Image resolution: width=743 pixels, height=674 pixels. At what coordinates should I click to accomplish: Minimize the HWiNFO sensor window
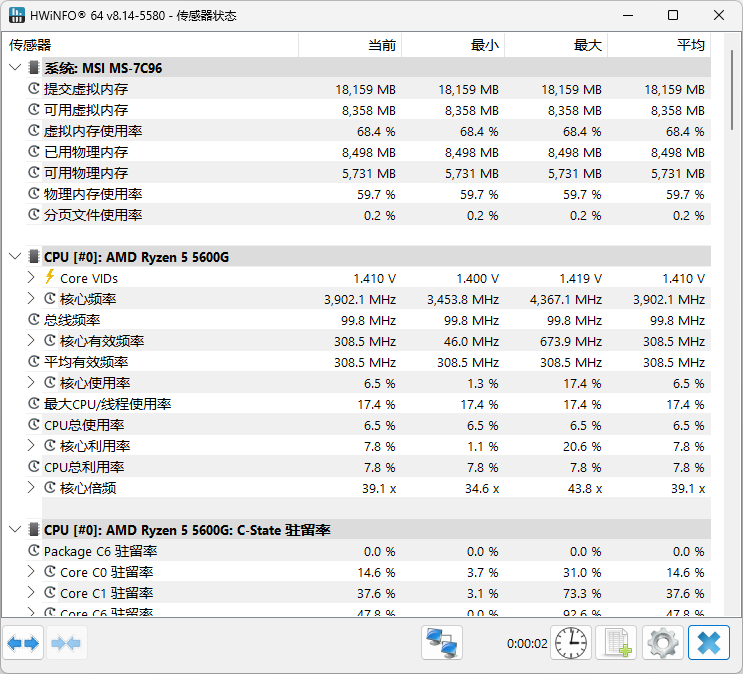coord(628,15)
